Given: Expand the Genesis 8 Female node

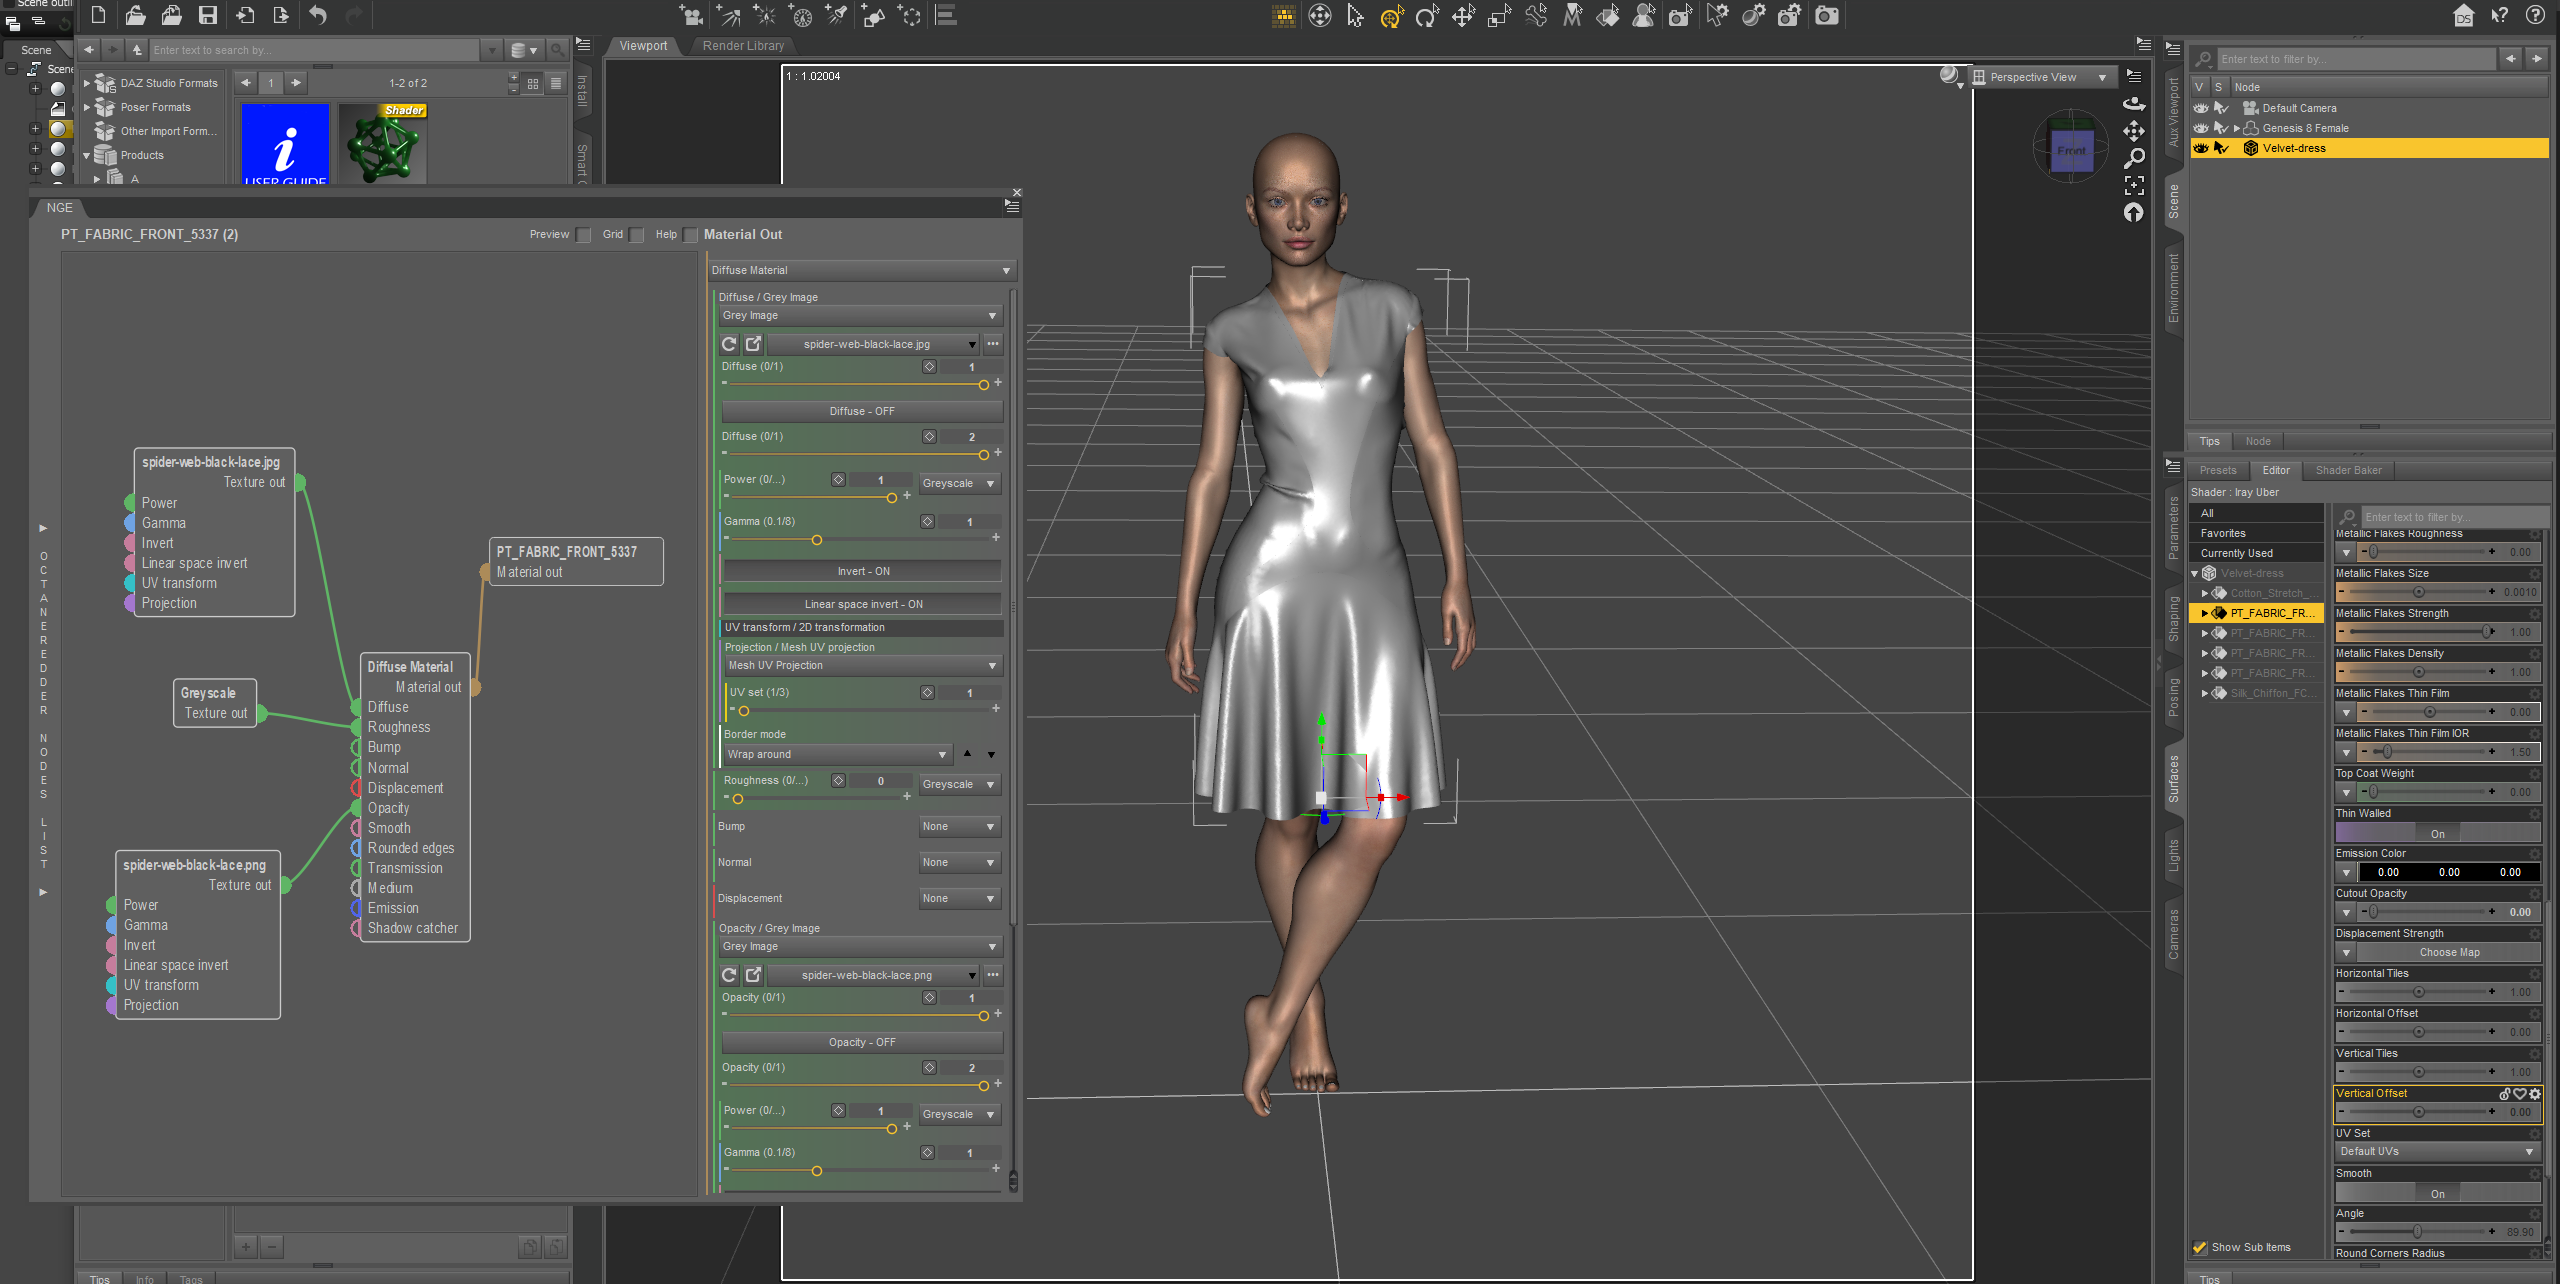Looking at the screenshot, I should [x=2236, y=128].
